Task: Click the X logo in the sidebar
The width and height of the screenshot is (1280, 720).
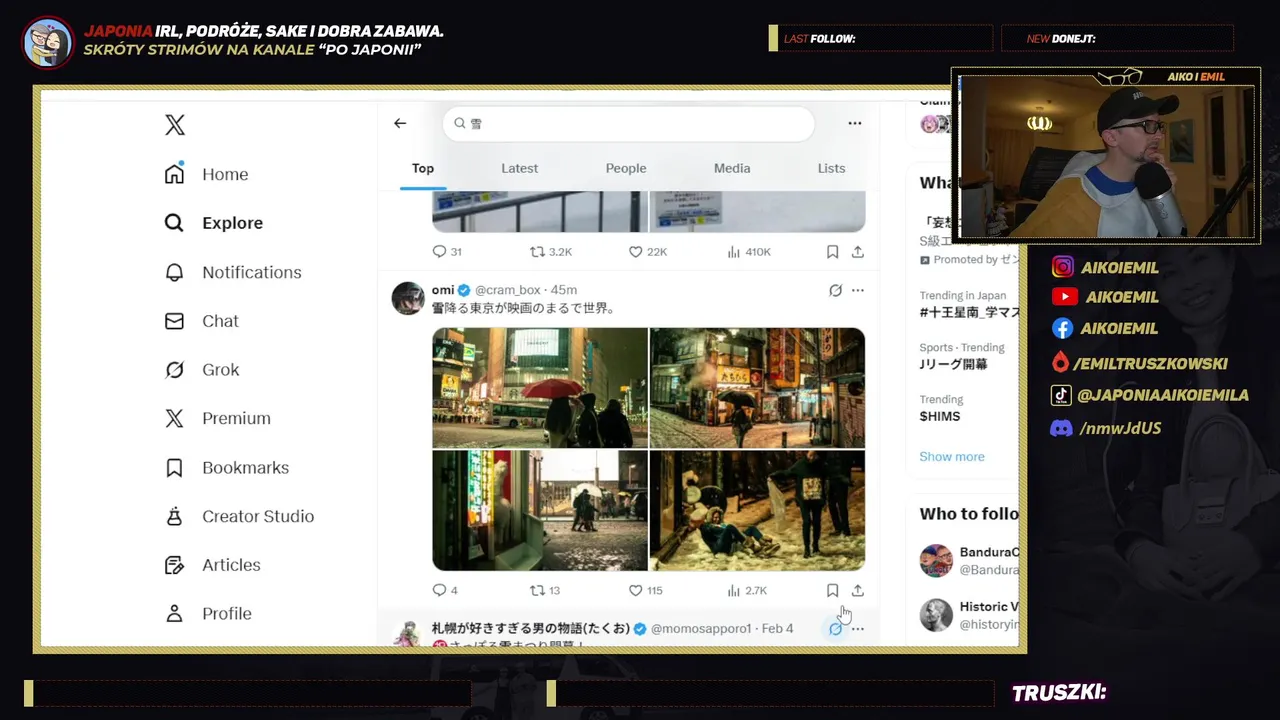Action: [x=175, y=125]
